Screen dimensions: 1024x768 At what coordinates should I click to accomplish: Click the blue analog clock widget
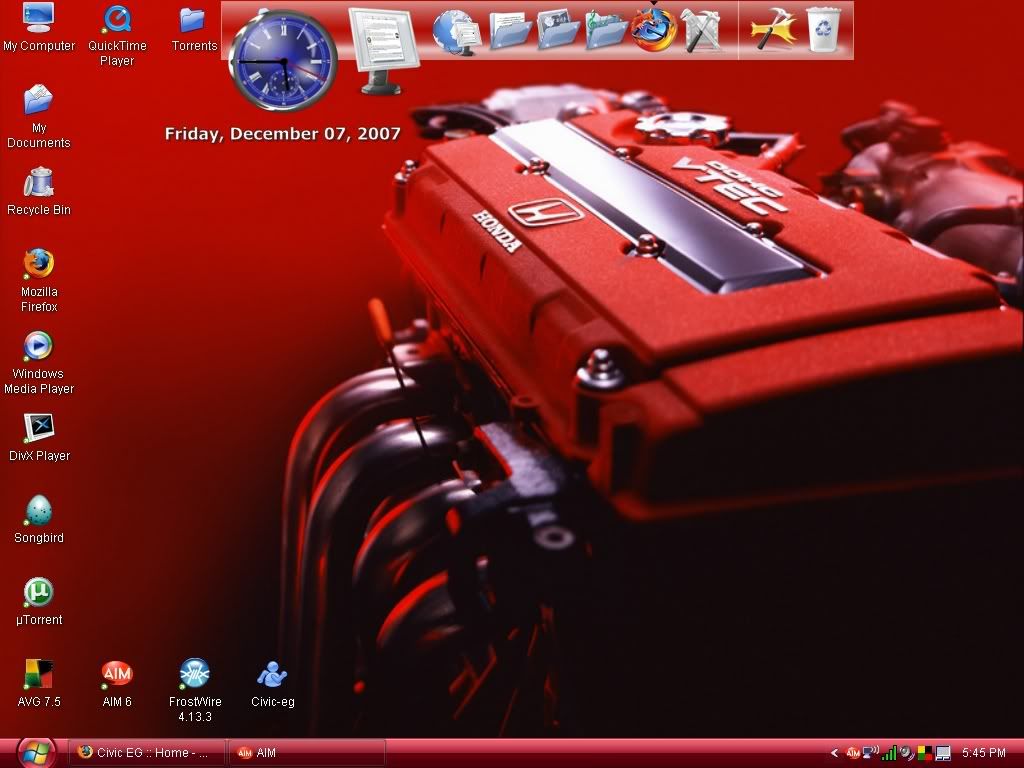click(283, 60)
